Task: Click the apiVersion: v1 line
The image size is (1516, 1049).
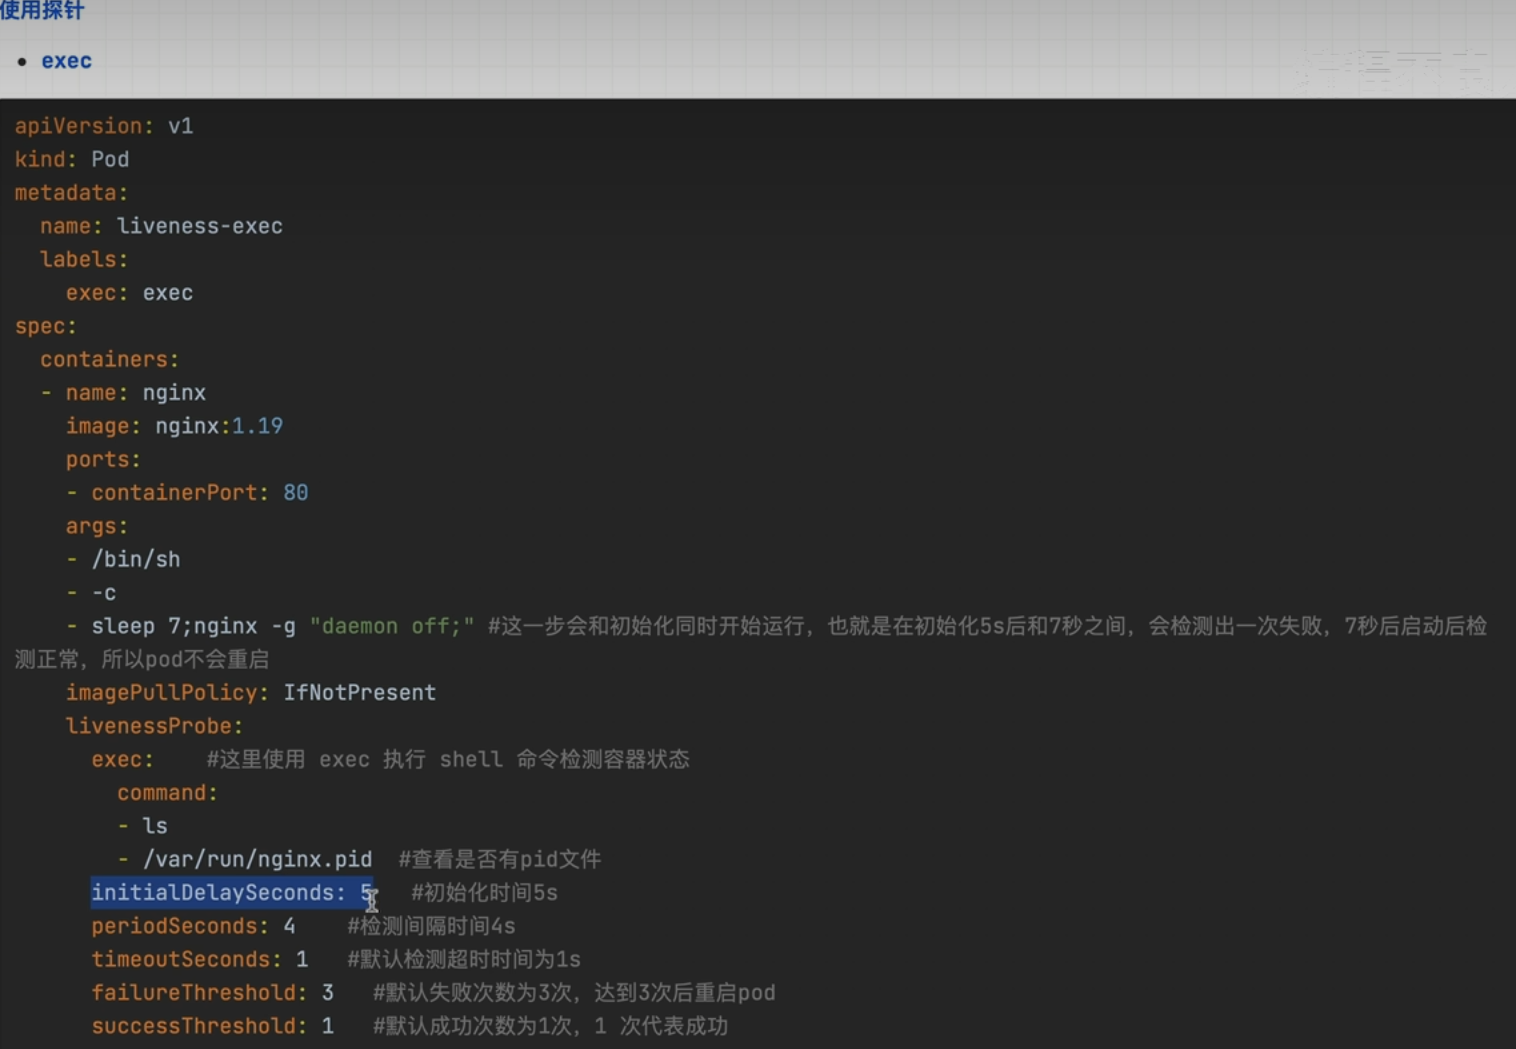Action: coord(103,125)
